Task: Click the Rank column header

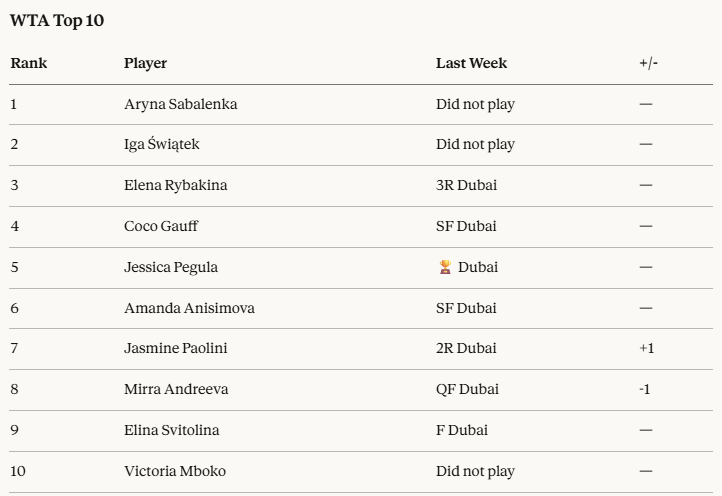Action: pyautogui.click(x=29, y=63)
